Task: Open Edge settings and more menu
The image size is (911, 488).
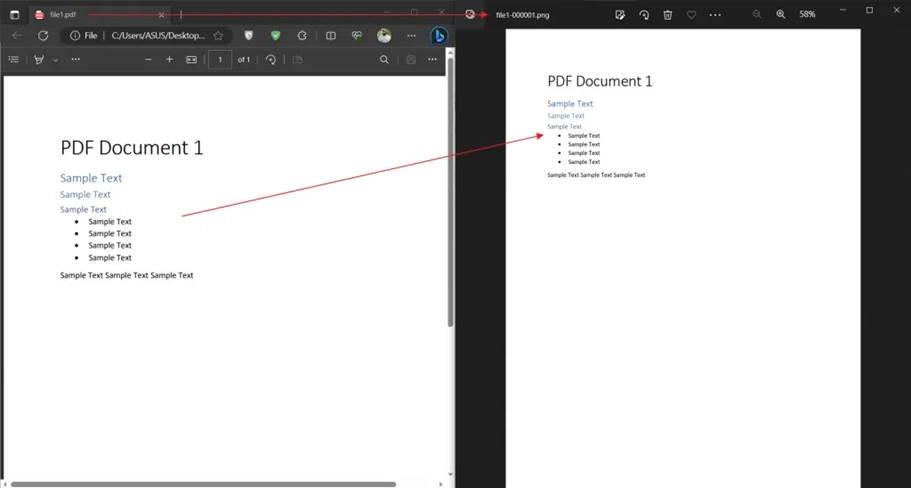Action: click(411, 35)
